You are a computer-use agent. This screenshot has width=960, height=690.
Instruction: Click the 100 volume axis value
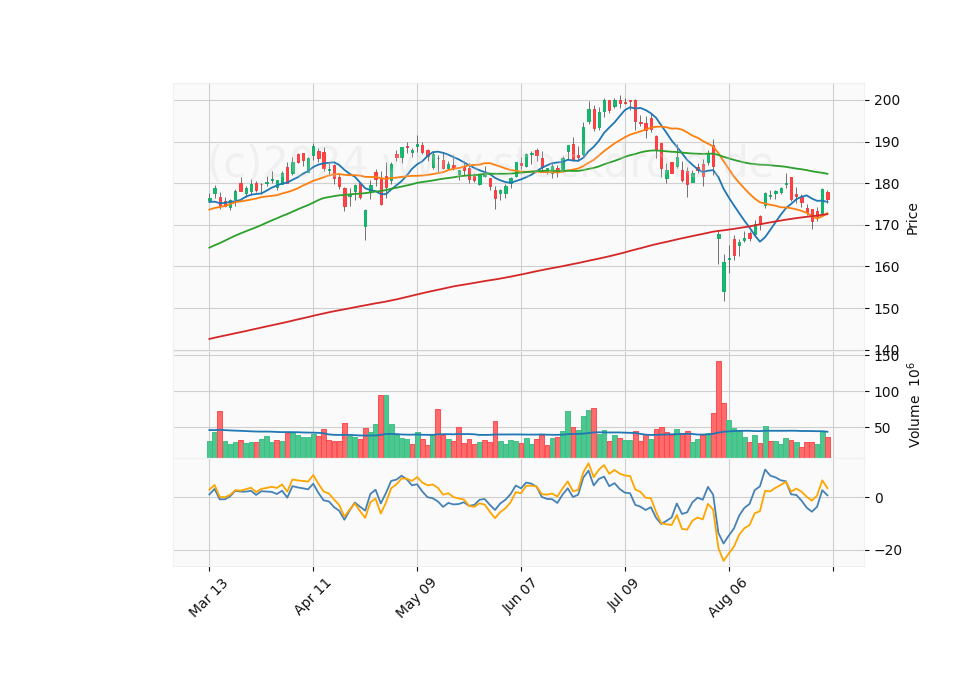click(887, 392)
